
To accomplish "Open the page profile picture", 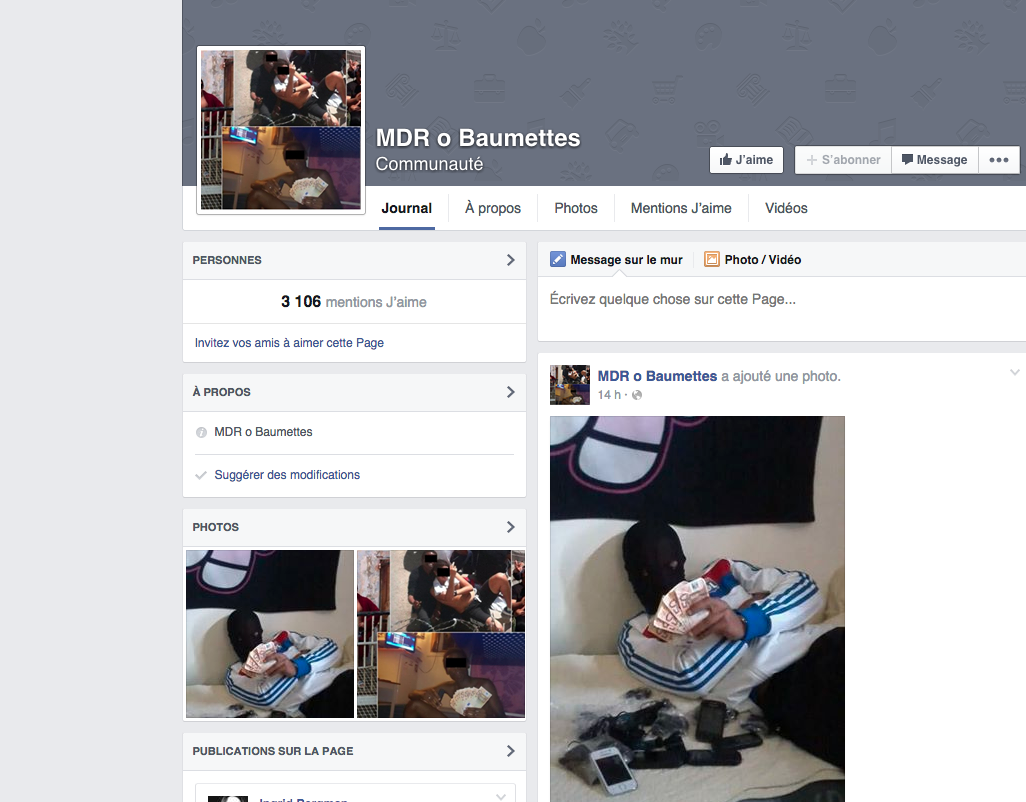I will point(281,130).
